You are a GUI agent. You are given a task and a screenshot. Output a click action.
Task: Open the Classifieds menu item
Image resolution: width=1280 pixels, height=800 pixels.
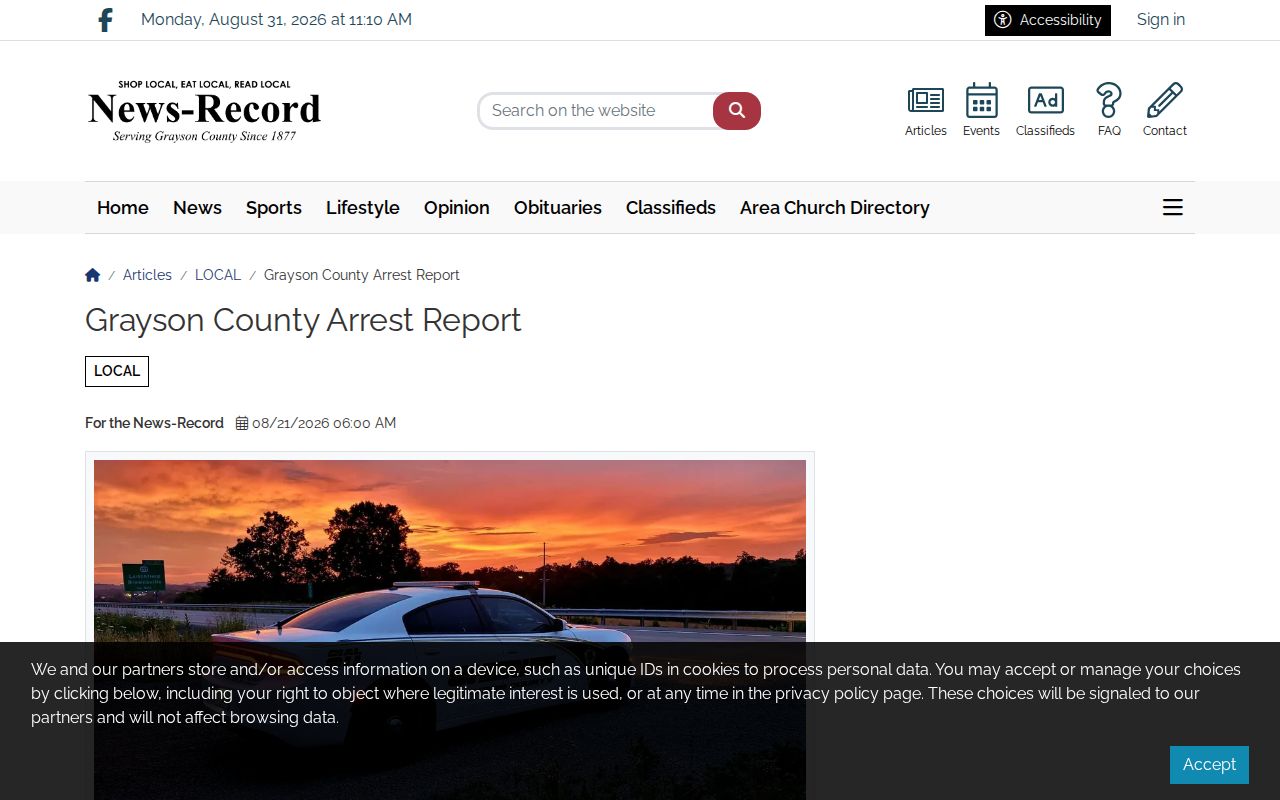[x=671, y=208]
